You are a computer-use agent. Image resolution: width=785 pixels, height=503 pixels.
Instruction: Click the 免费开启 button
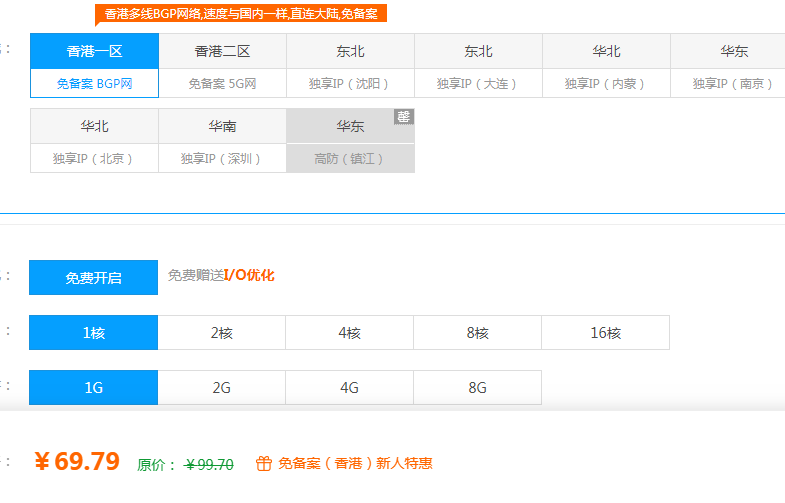coord(94,277)
